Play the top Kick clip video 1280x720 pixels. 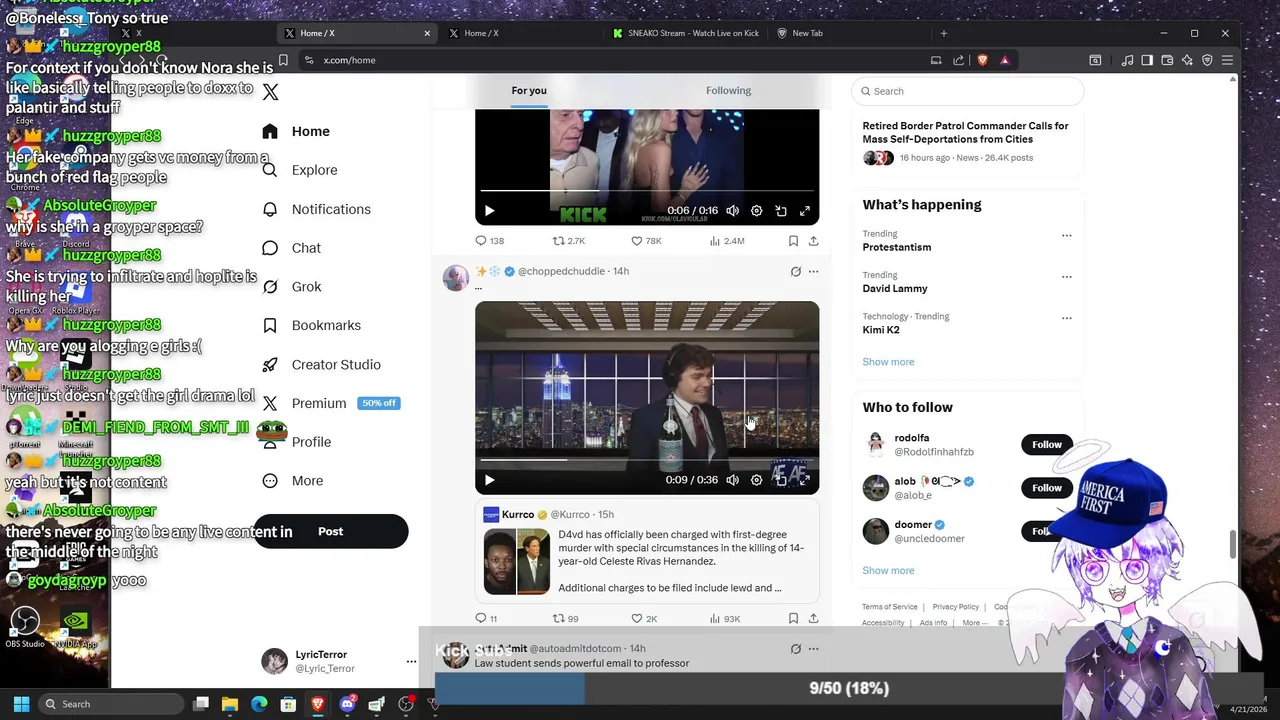tap(489, 211)
